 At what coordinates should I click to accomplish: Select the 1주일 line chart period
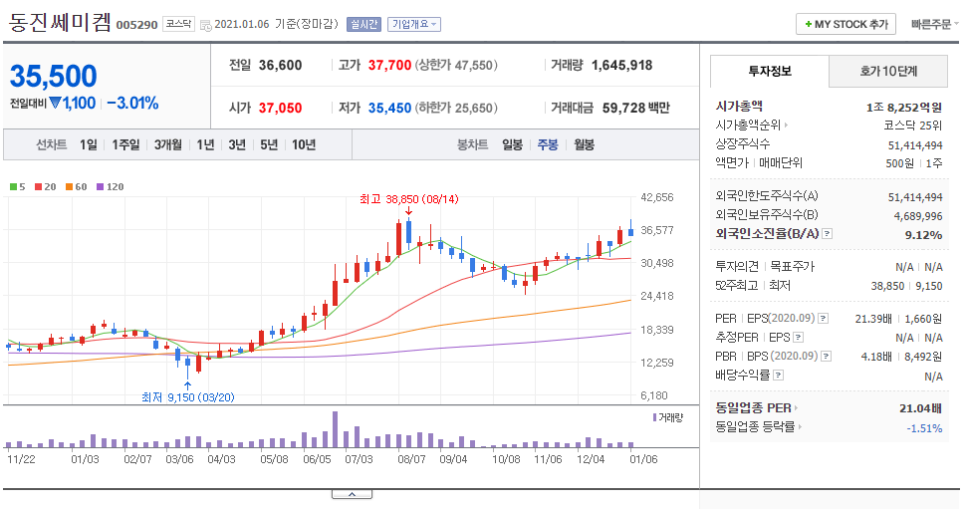point(126,145)
